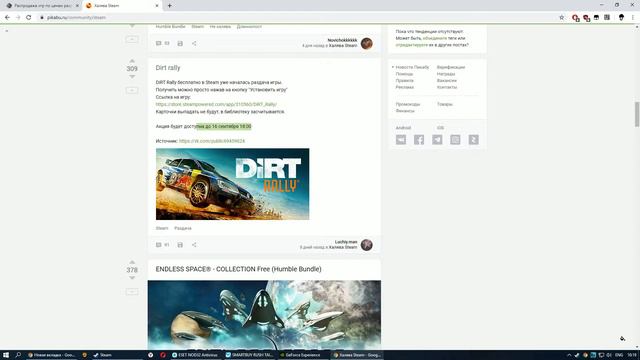Open the Telegram social icon in sidebar

437,140
